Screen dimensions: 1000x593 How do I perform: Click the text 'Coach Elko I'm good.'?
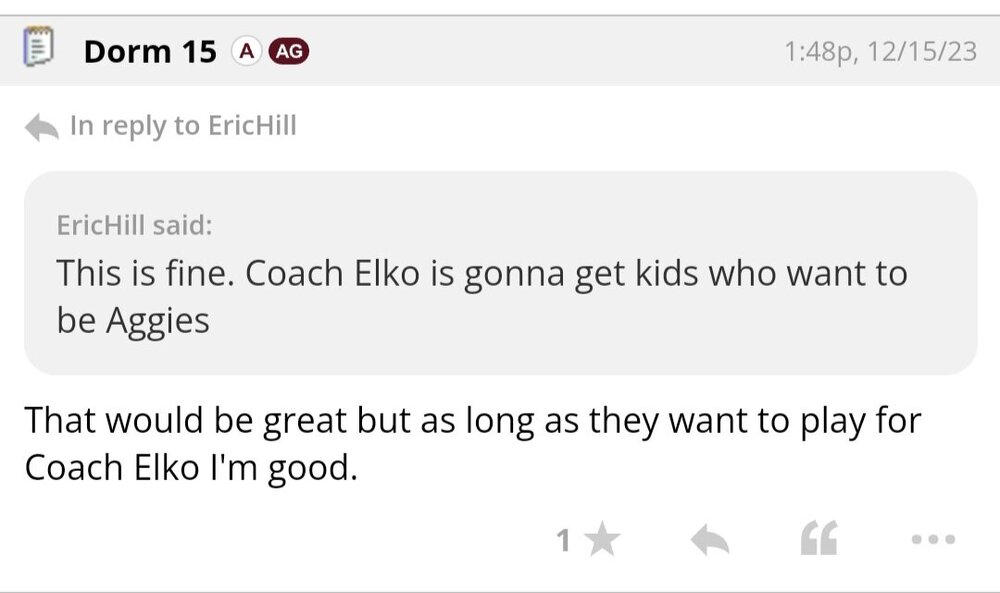190,468
